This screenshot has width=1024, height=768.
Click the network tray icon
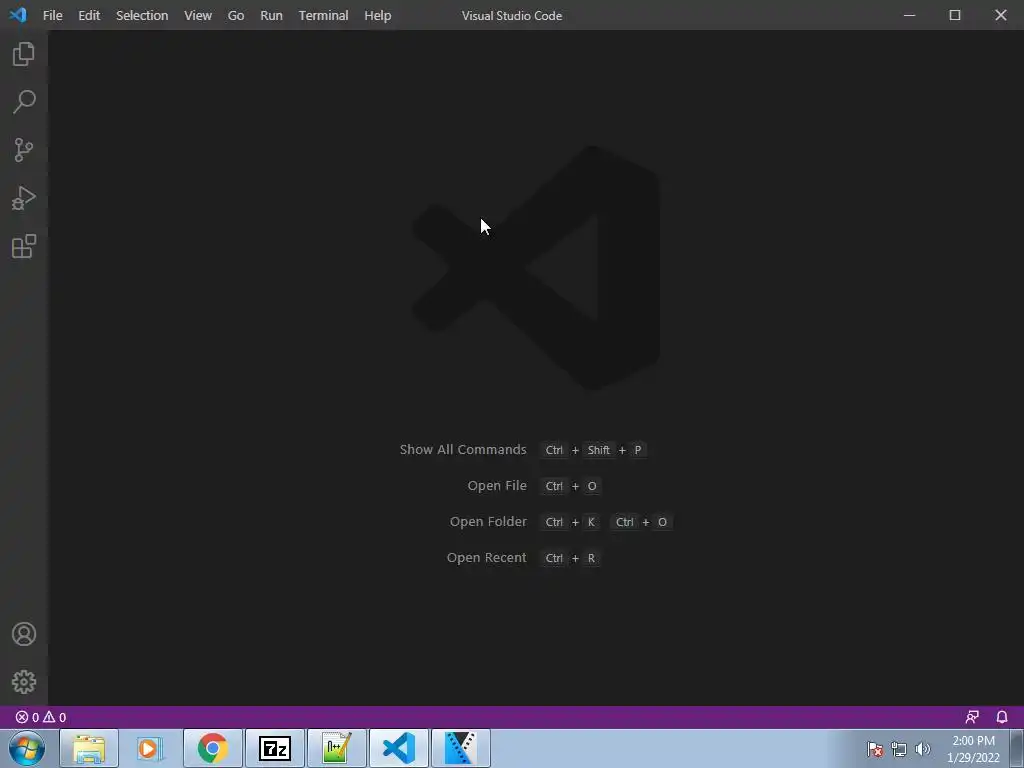[x=899, y=749]
